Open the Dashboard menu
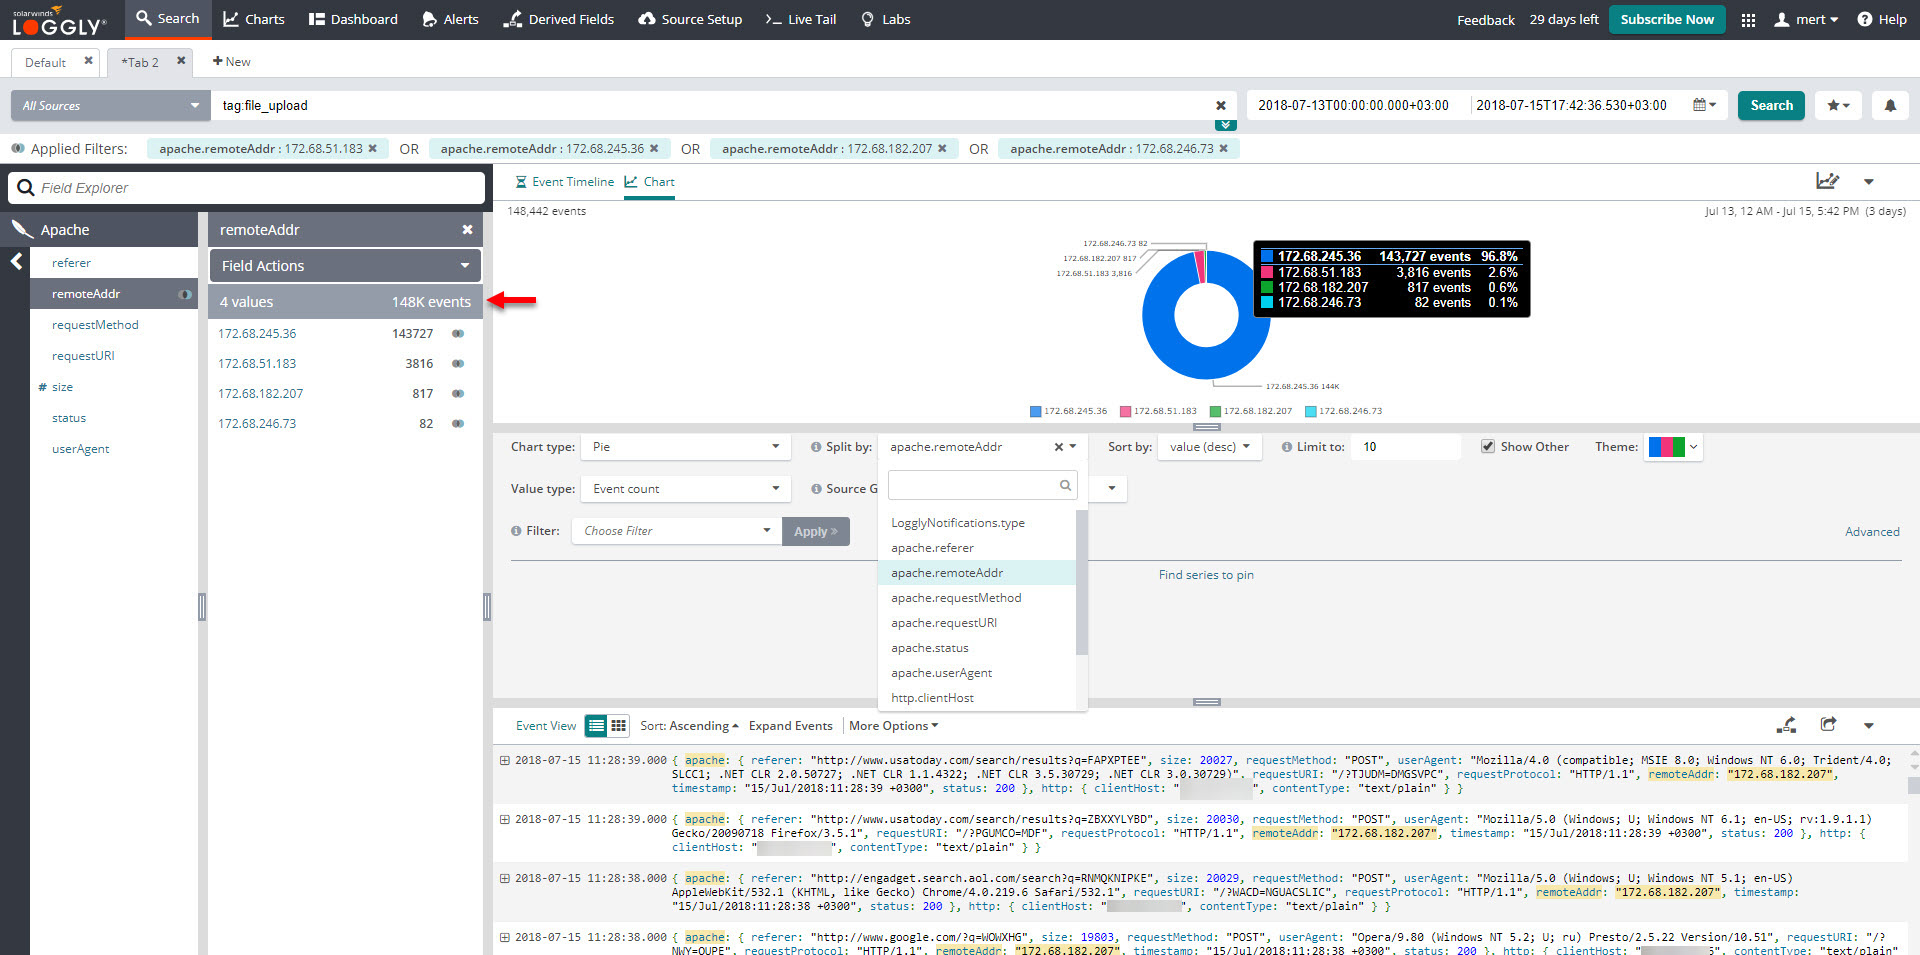The height and width of the screenshot is (955, 1920). (x=353, y=19)
